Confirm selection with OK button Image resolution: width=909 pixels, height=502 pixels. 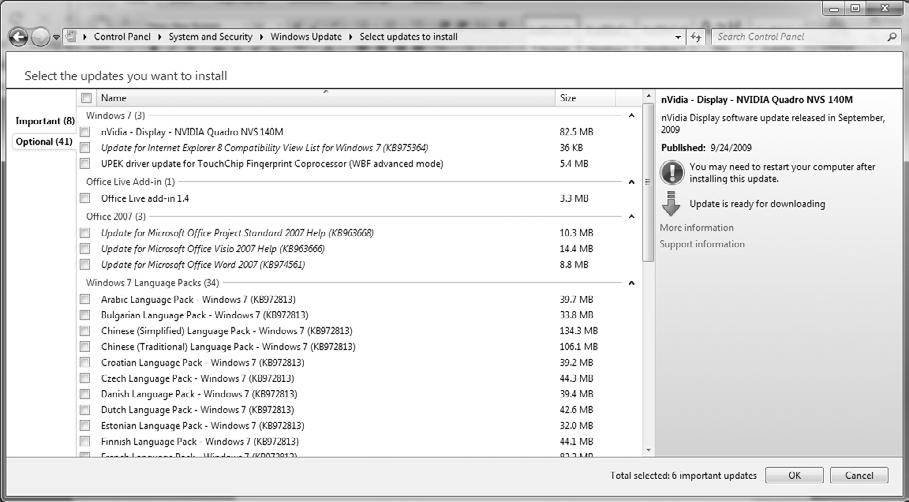[794, 475]
